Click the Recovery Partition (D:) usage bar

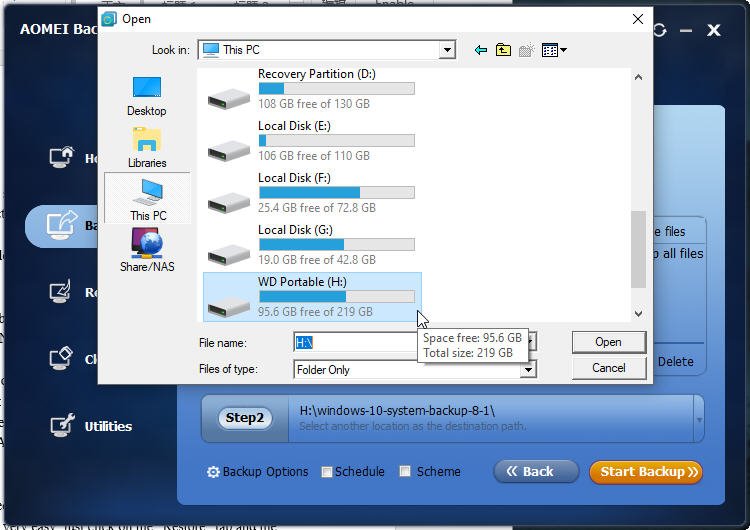pos(336,88)
